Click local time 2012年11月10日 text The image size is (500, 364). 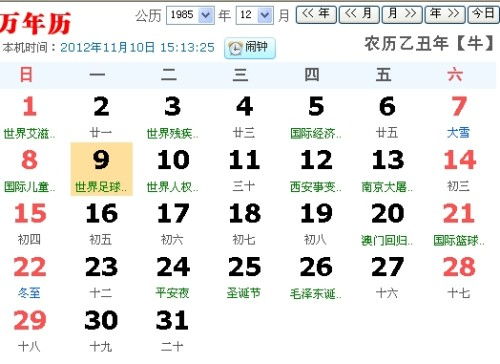pos(137,48)
